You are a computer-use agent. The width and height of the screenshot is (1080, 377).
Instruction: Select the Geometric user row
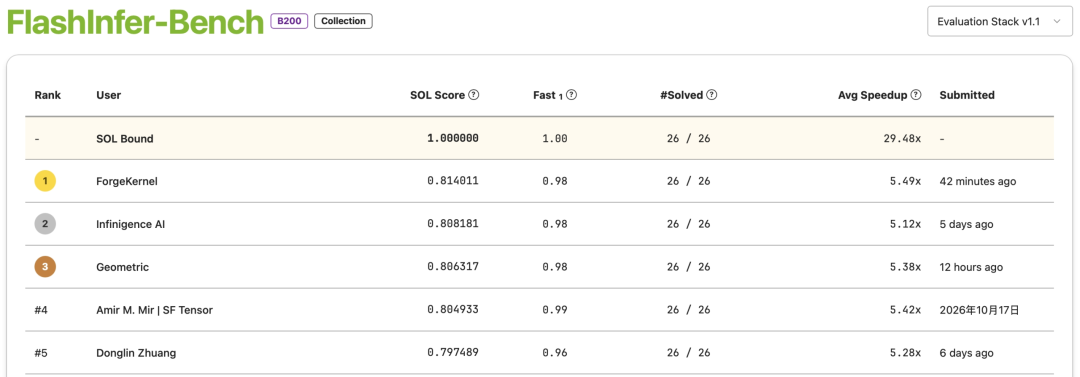(x=539, y=267)
